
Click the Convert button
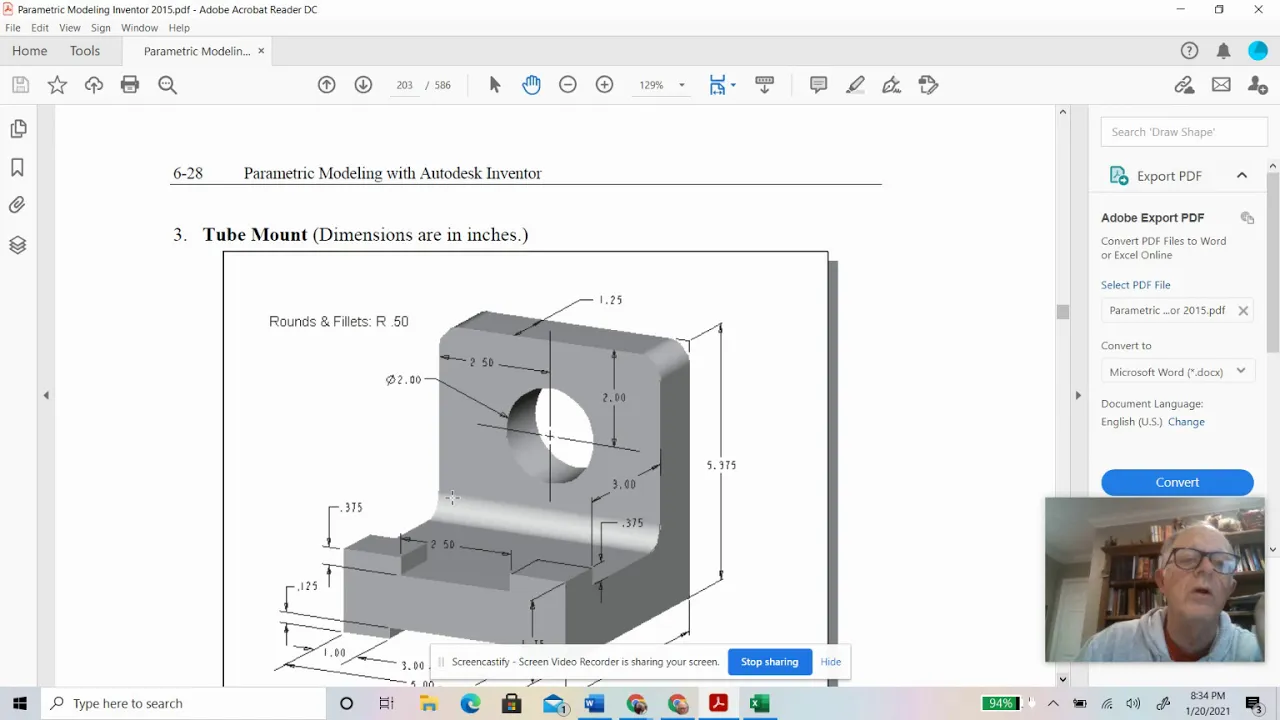click(x=1177, y=482)
